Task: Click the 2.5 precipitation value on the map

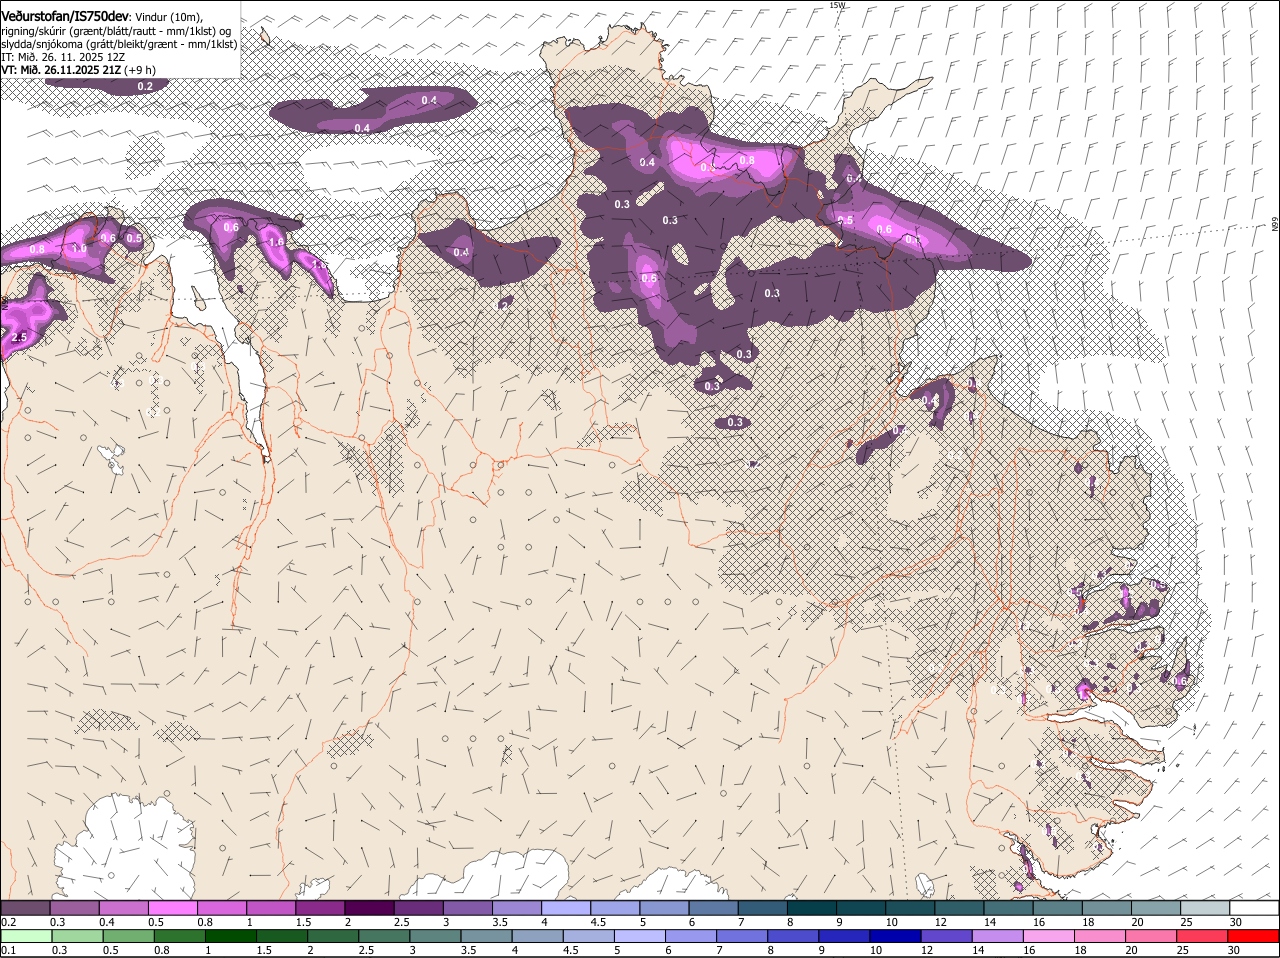Action: tap(19, 338)
